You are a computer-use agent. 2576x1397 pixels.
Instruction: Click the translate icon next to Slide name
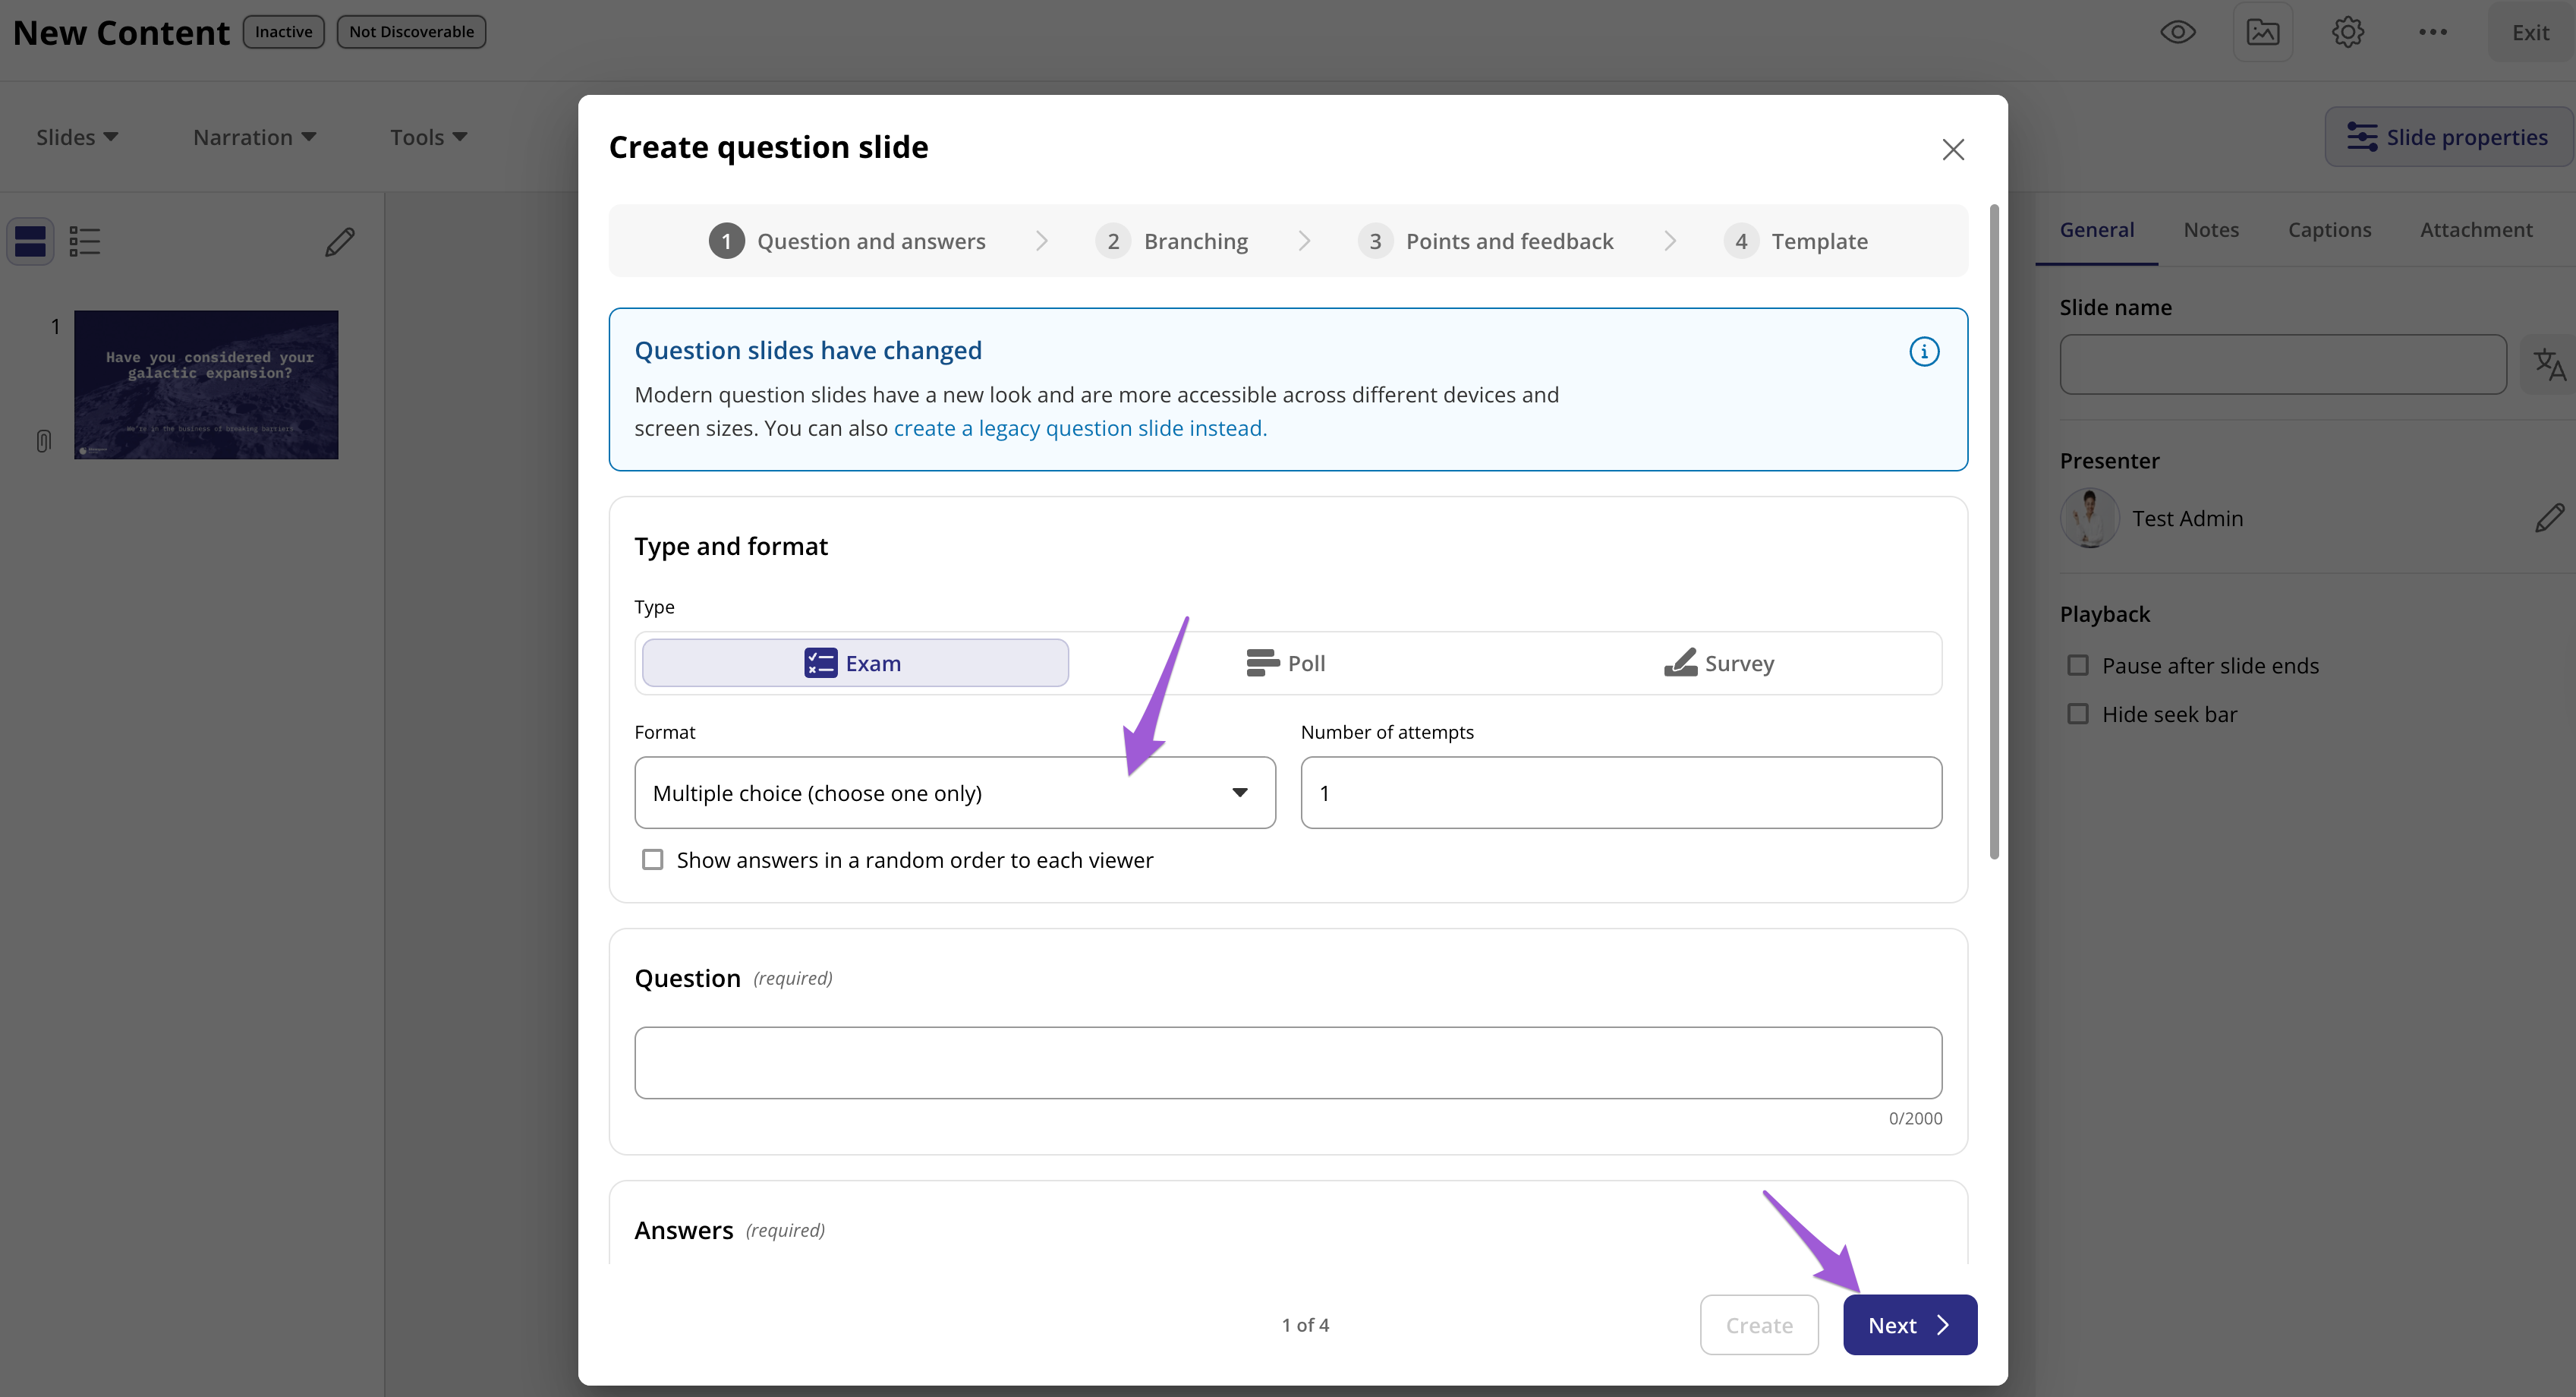point(2549,364)
